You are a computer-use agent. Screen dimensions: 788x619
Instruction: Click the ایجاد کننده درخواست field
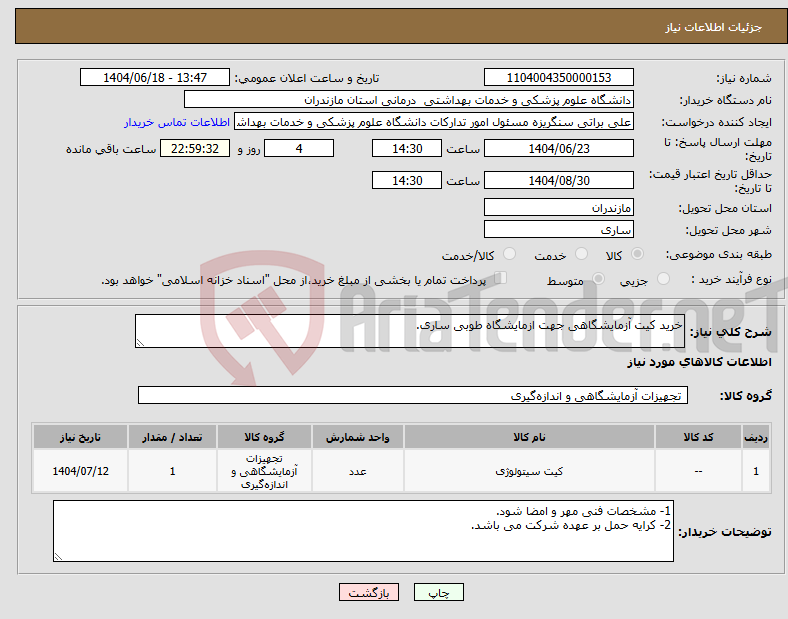point(434,122)
